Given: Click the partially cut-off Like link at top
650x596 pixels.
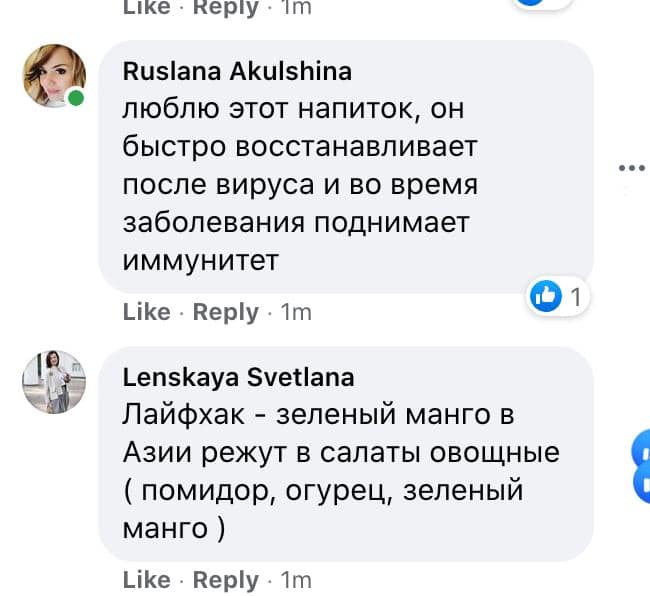Looking at the screenshot, I should (x=146, y=6).
